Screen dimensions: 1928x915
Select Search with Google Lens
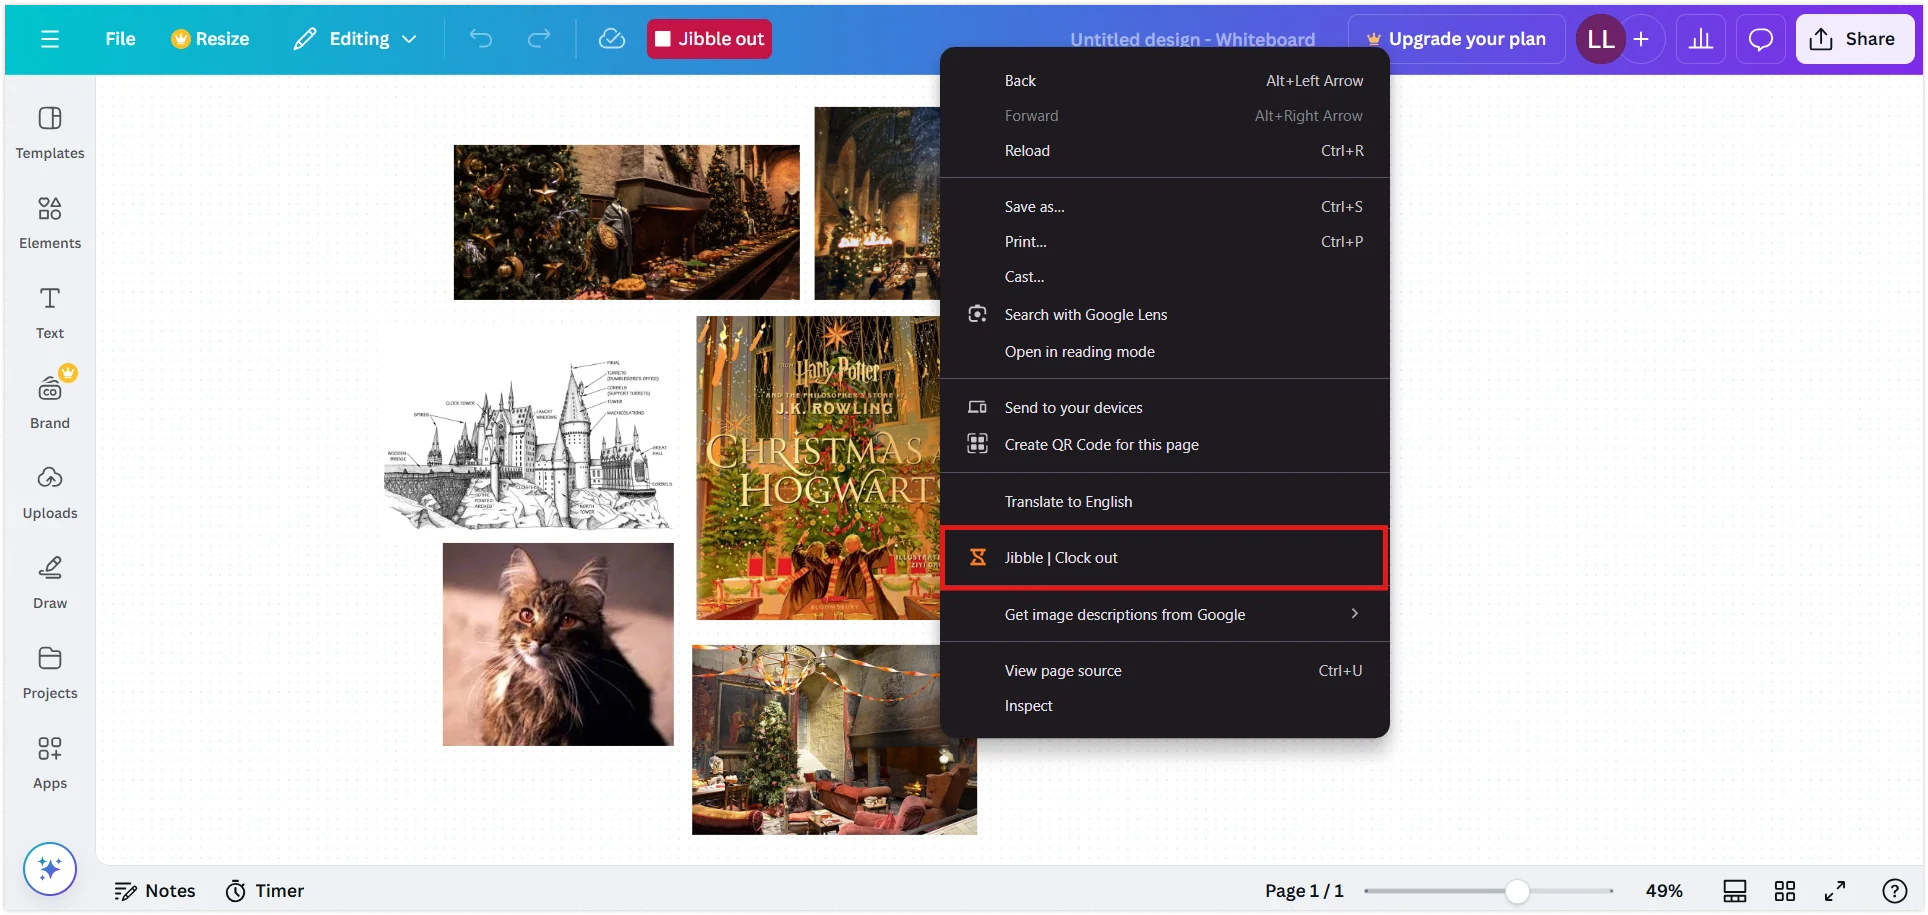[1165, 315]
